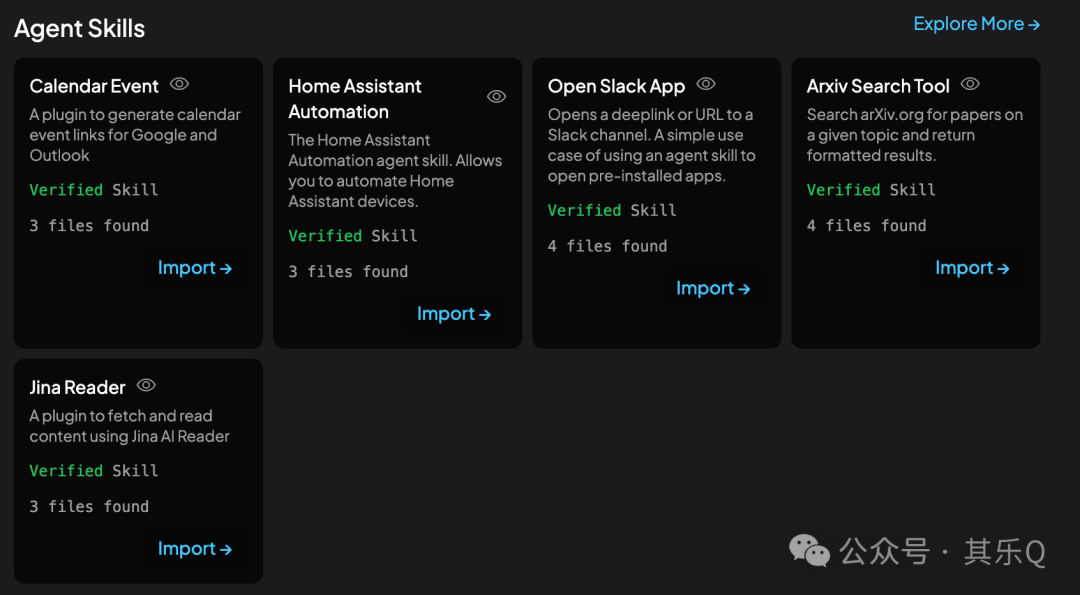The image size is (1080, 595).
Task: Click Verified Skill label on Calendar Event card
Action: tap(94, 189)
